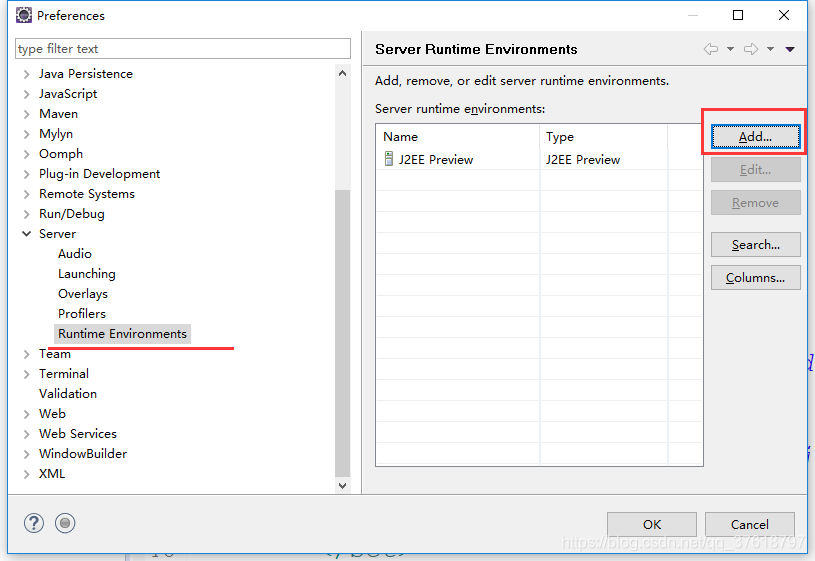Click the Search... button
815x561 pixels.
[x=755, y=244]
